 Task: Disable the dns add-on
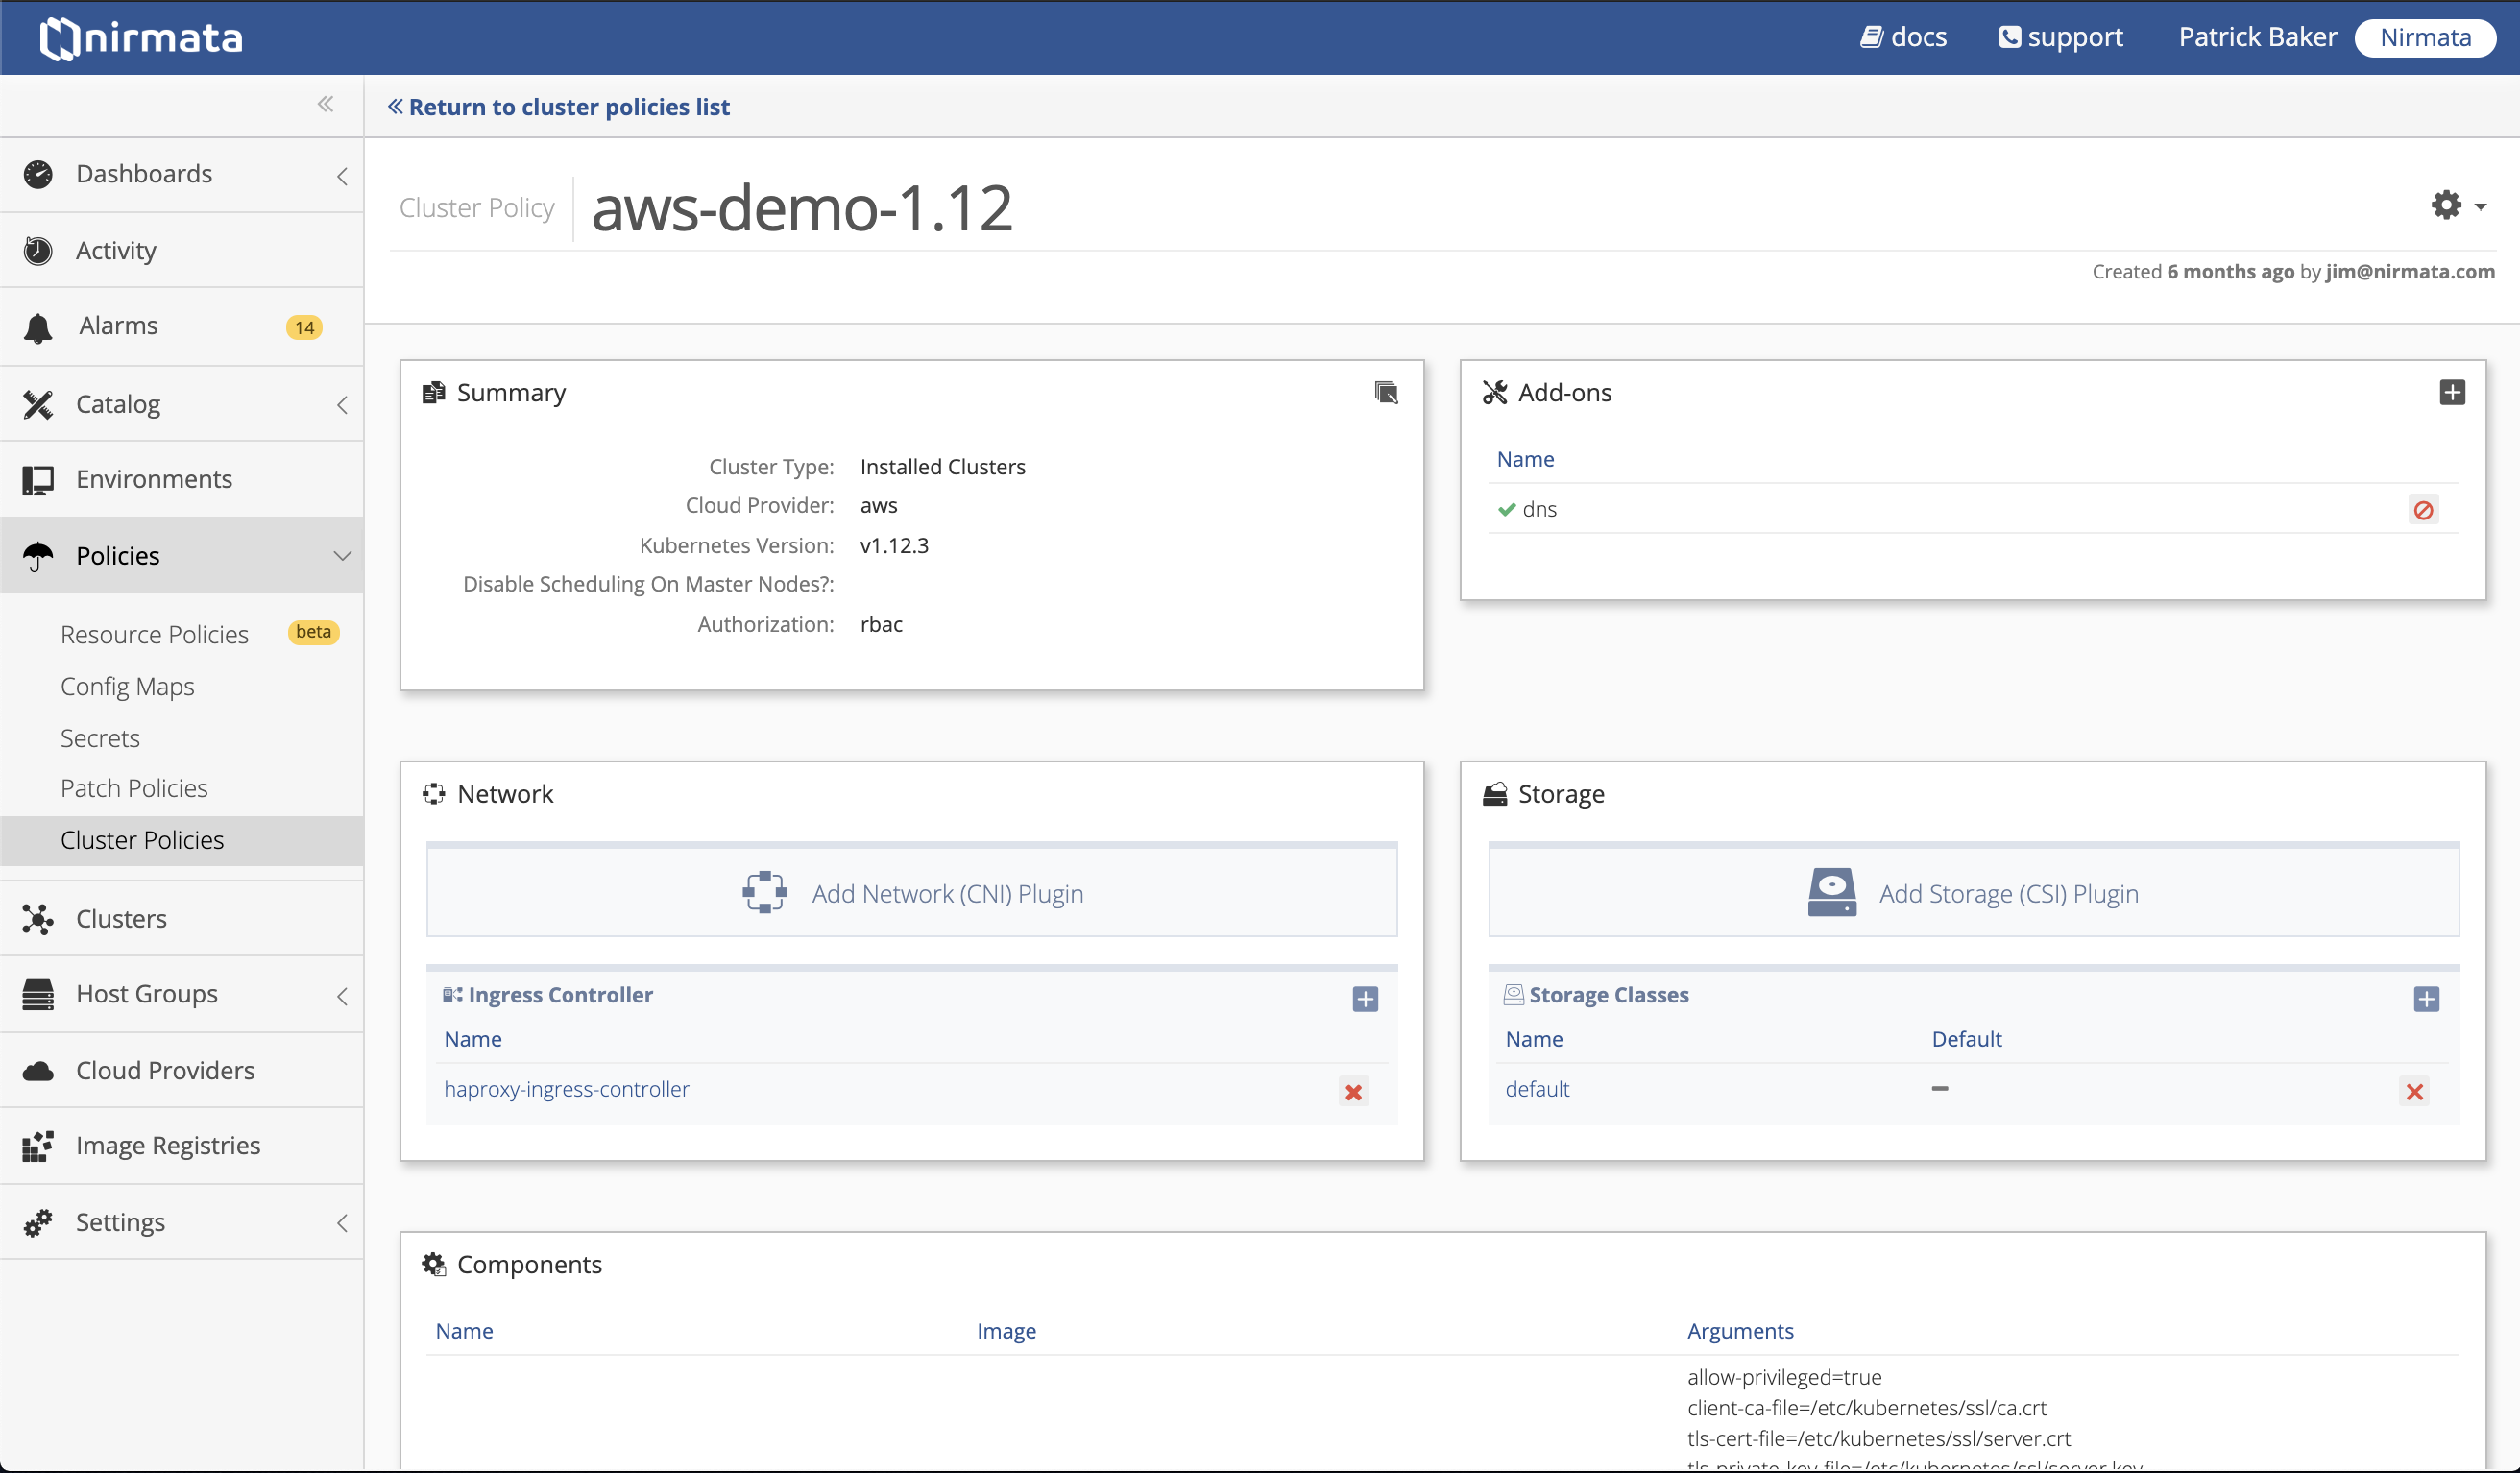pyautogui.click(x=2423, y=510)
